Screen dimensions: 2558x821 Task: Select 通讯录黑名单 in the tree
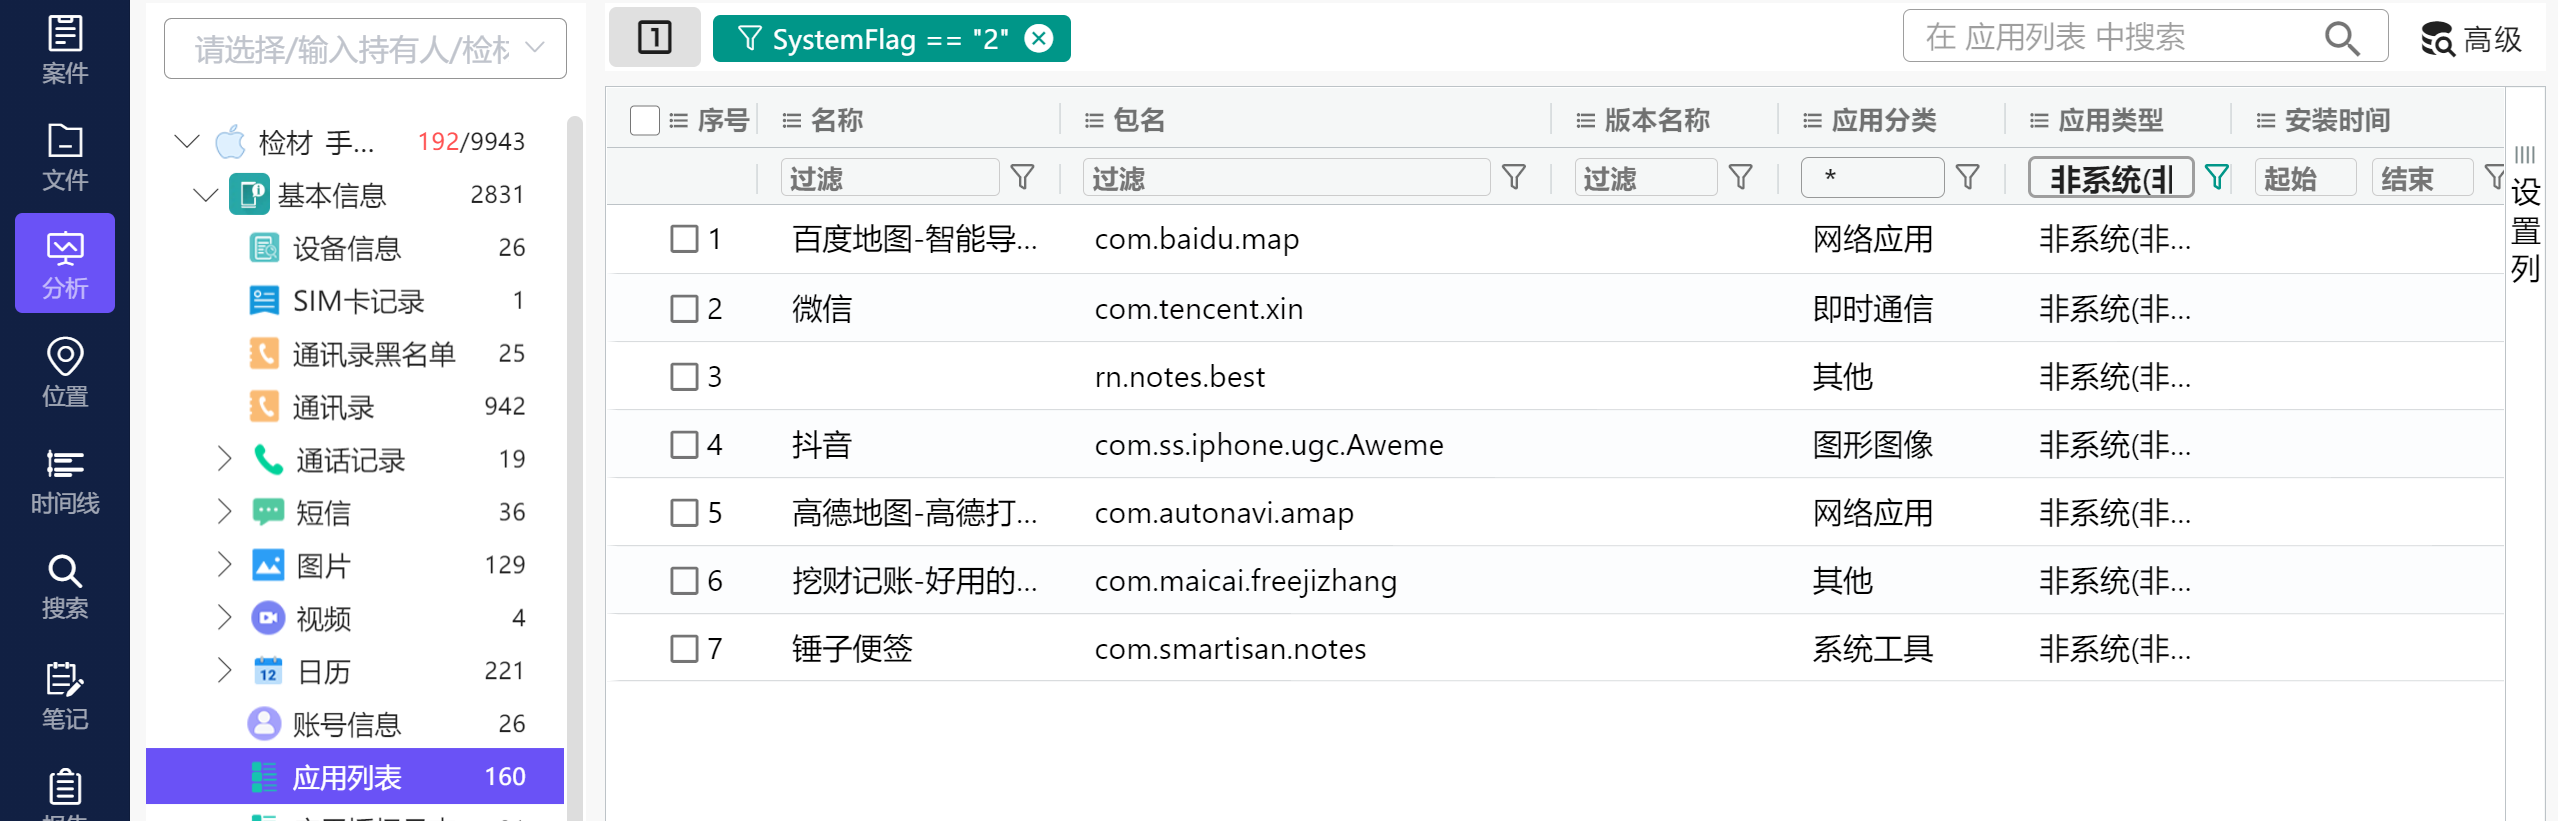373,353
